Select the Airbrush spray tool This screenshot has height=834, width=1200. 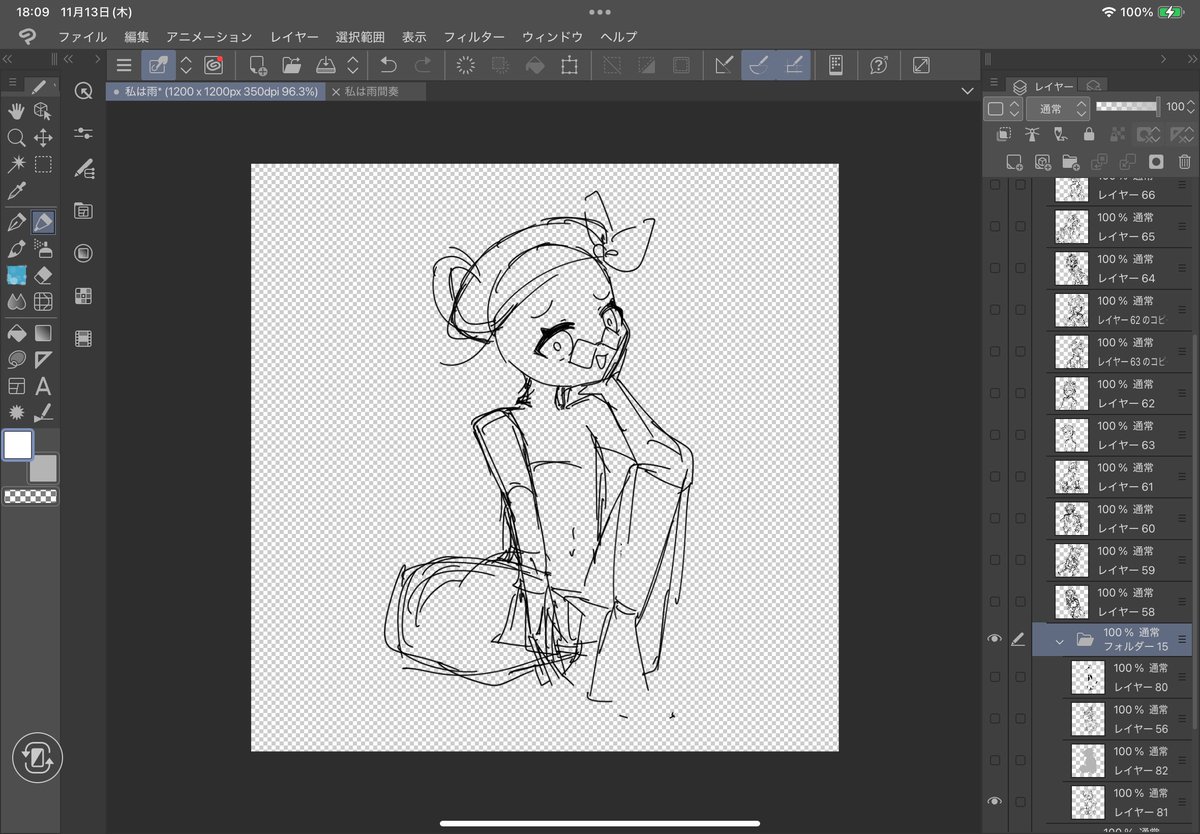click(x=43, y=248)
